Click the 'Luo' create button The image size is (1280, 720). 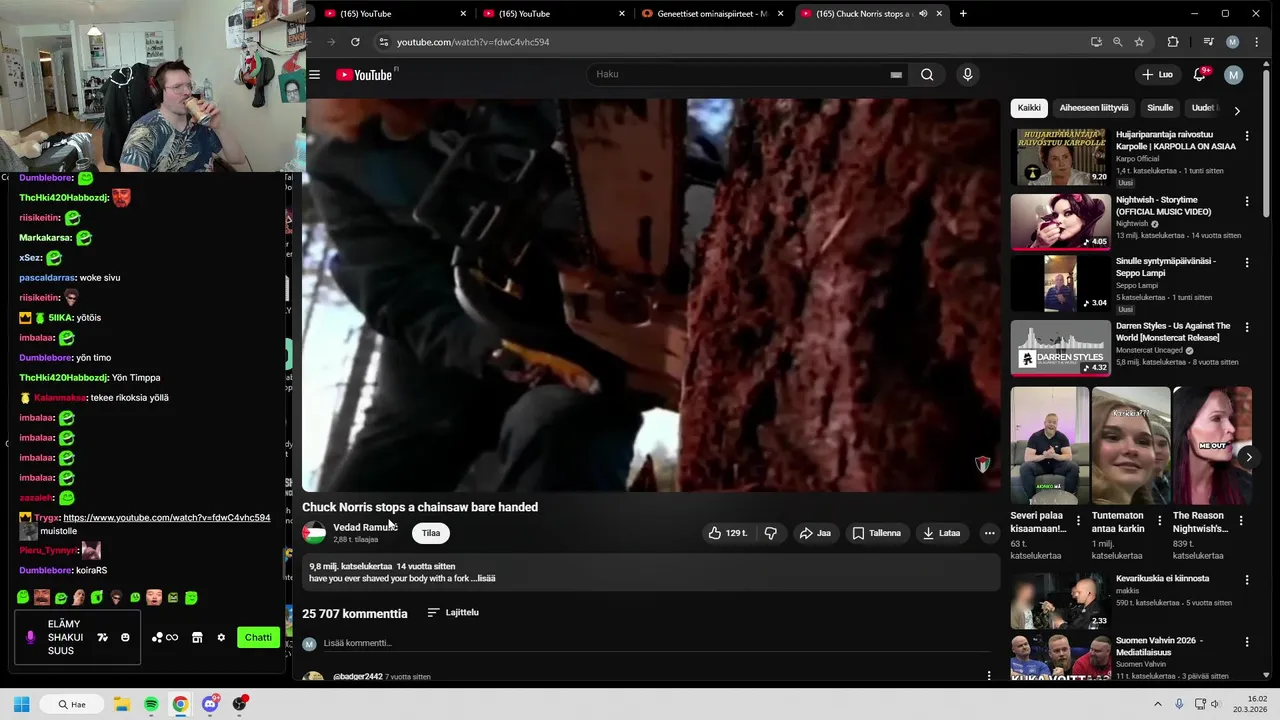pos(1158,74)
